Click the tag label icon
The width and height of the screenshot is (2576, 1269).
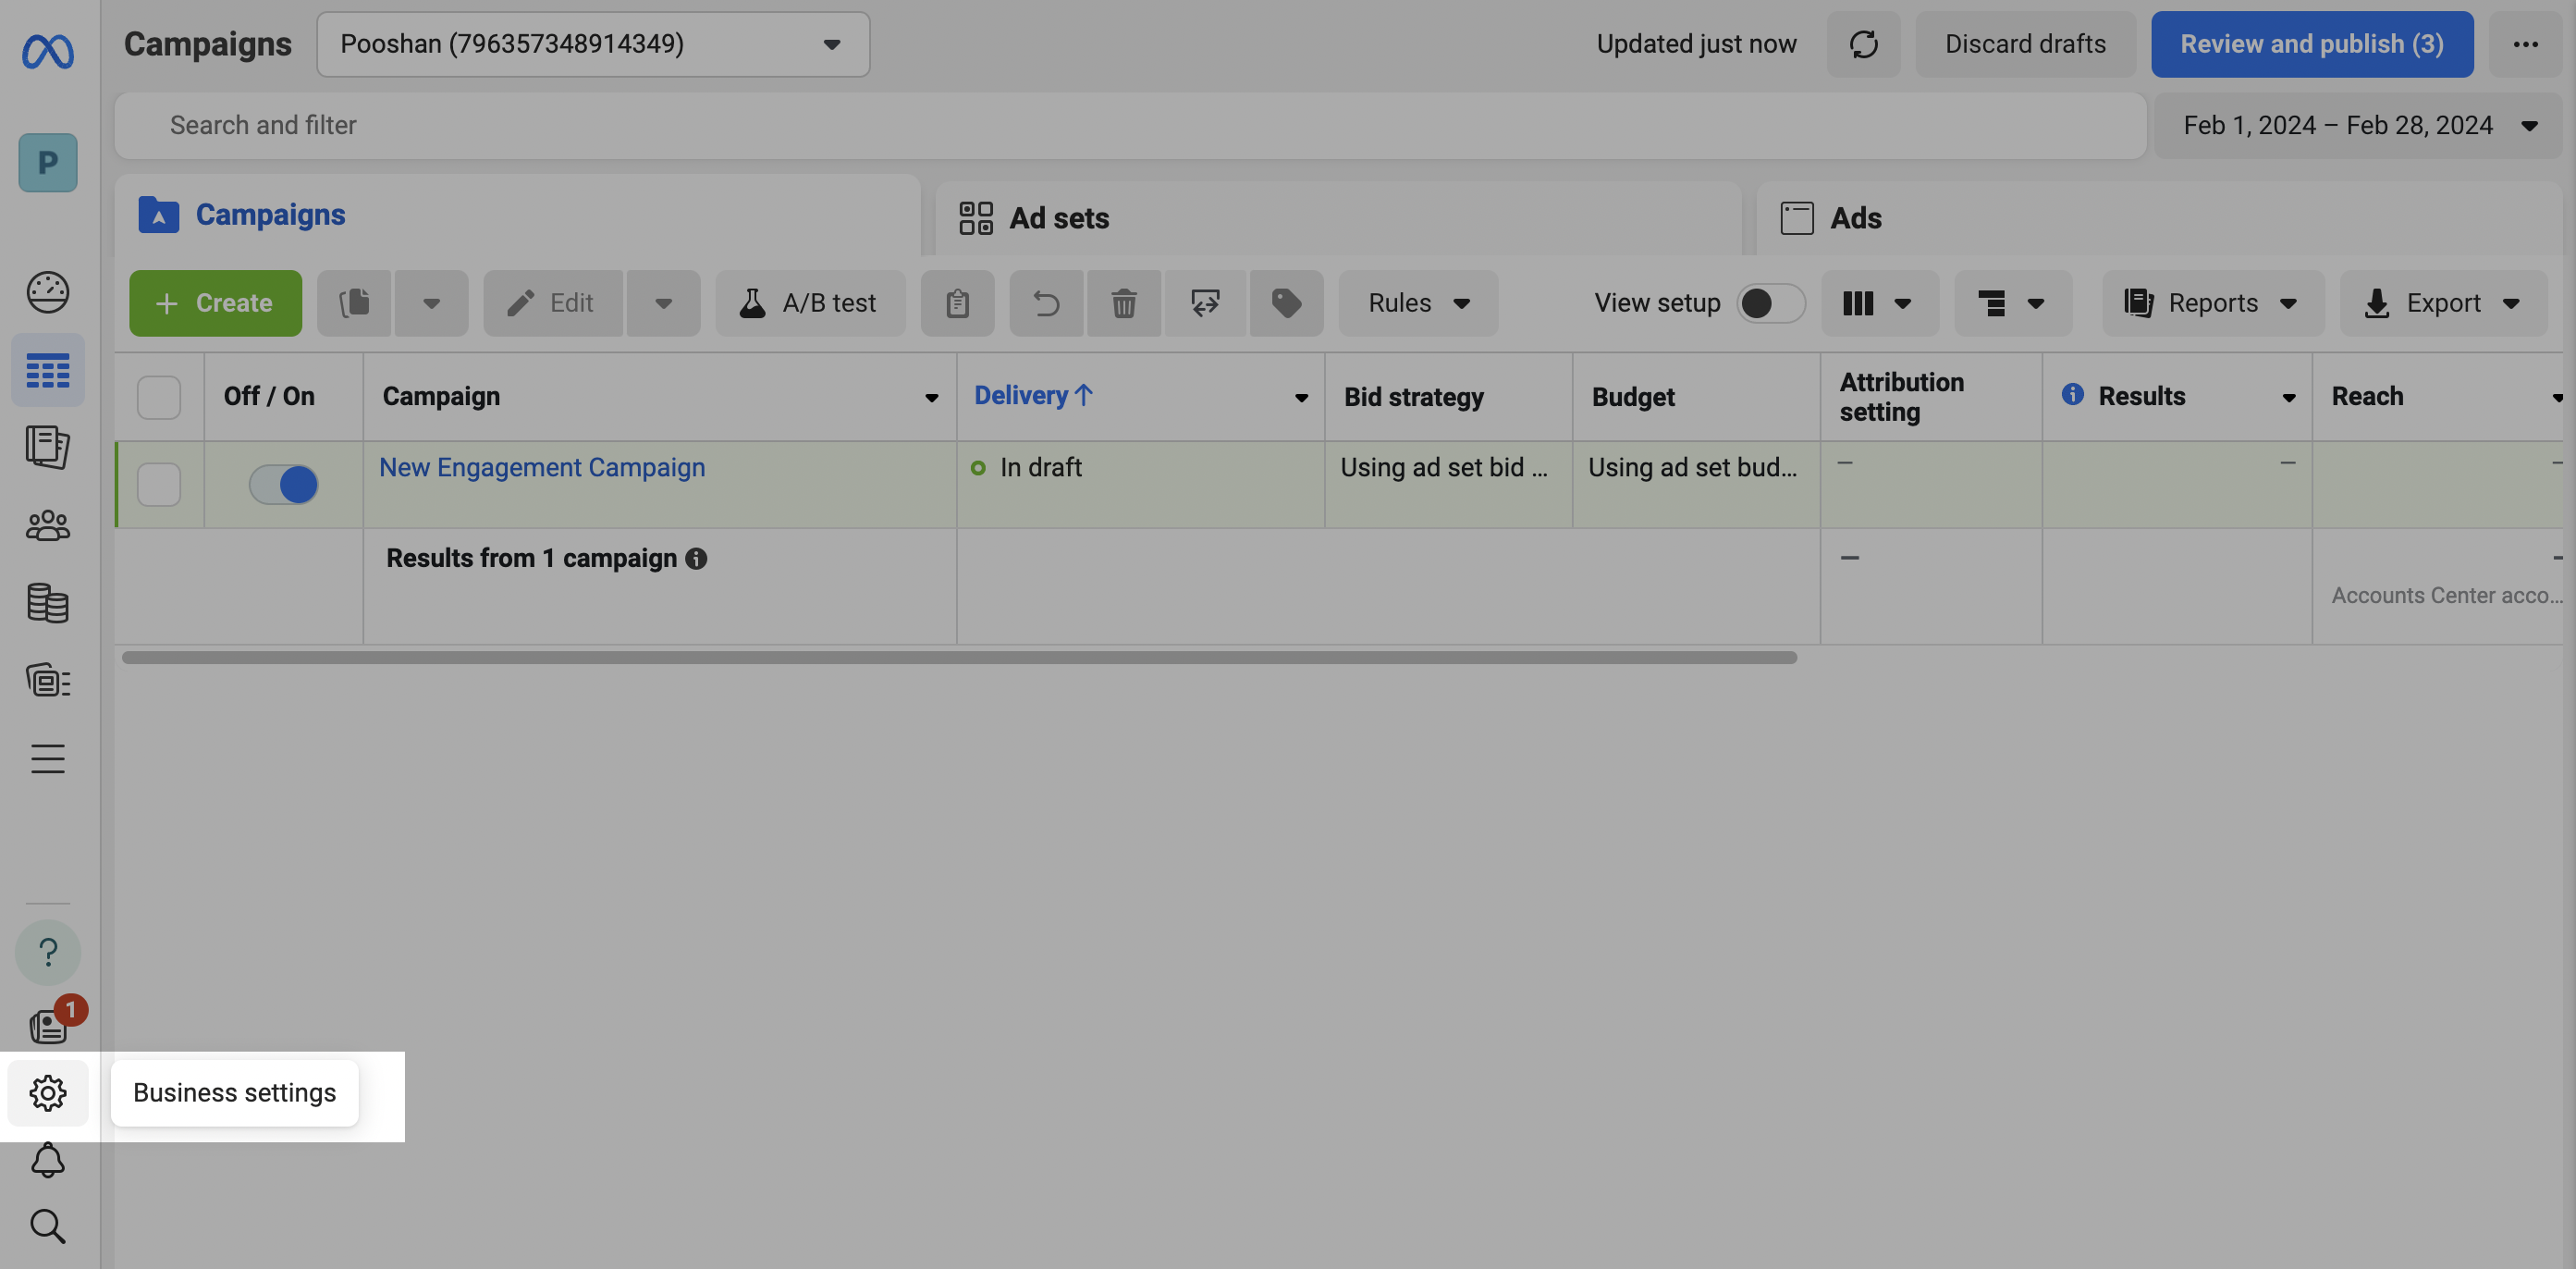(x=1285, y=303)
